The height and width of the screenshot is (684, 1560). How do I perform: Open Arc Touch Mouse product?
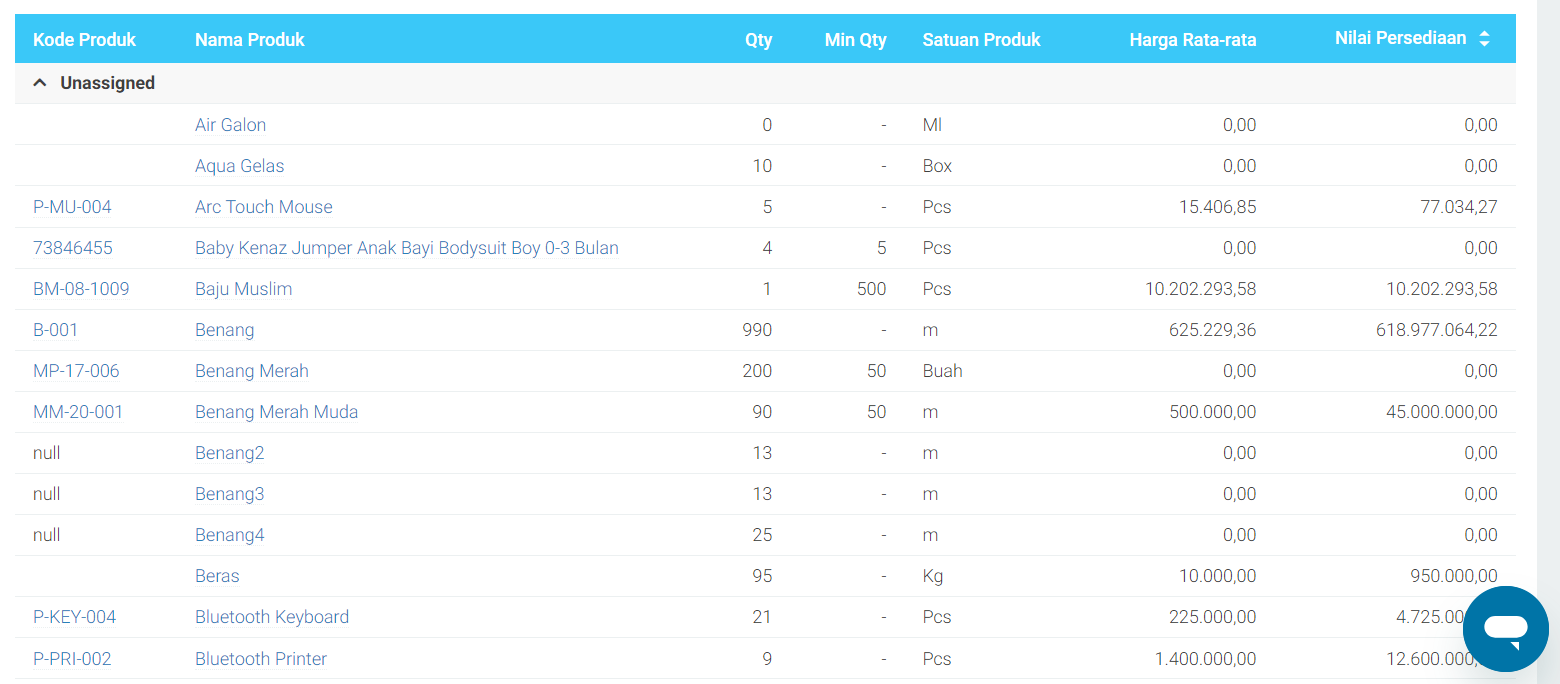pyautogui.click(x=263, y=207)
